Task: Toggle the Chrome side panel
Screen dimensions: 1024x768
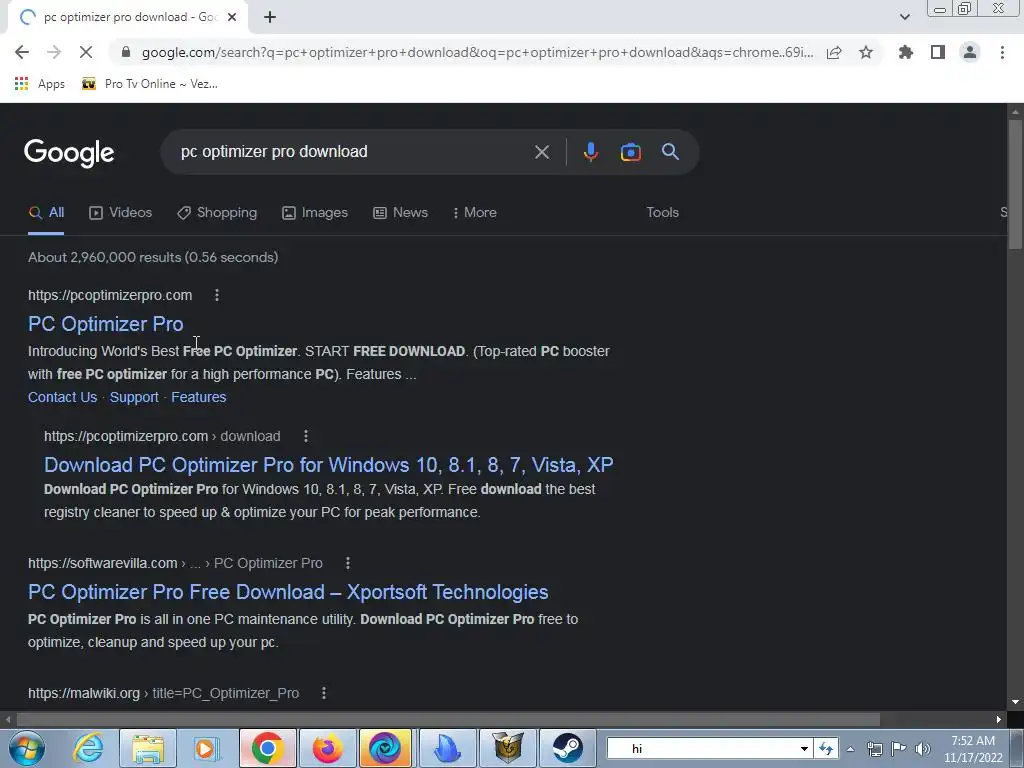Action: [938, 52]
